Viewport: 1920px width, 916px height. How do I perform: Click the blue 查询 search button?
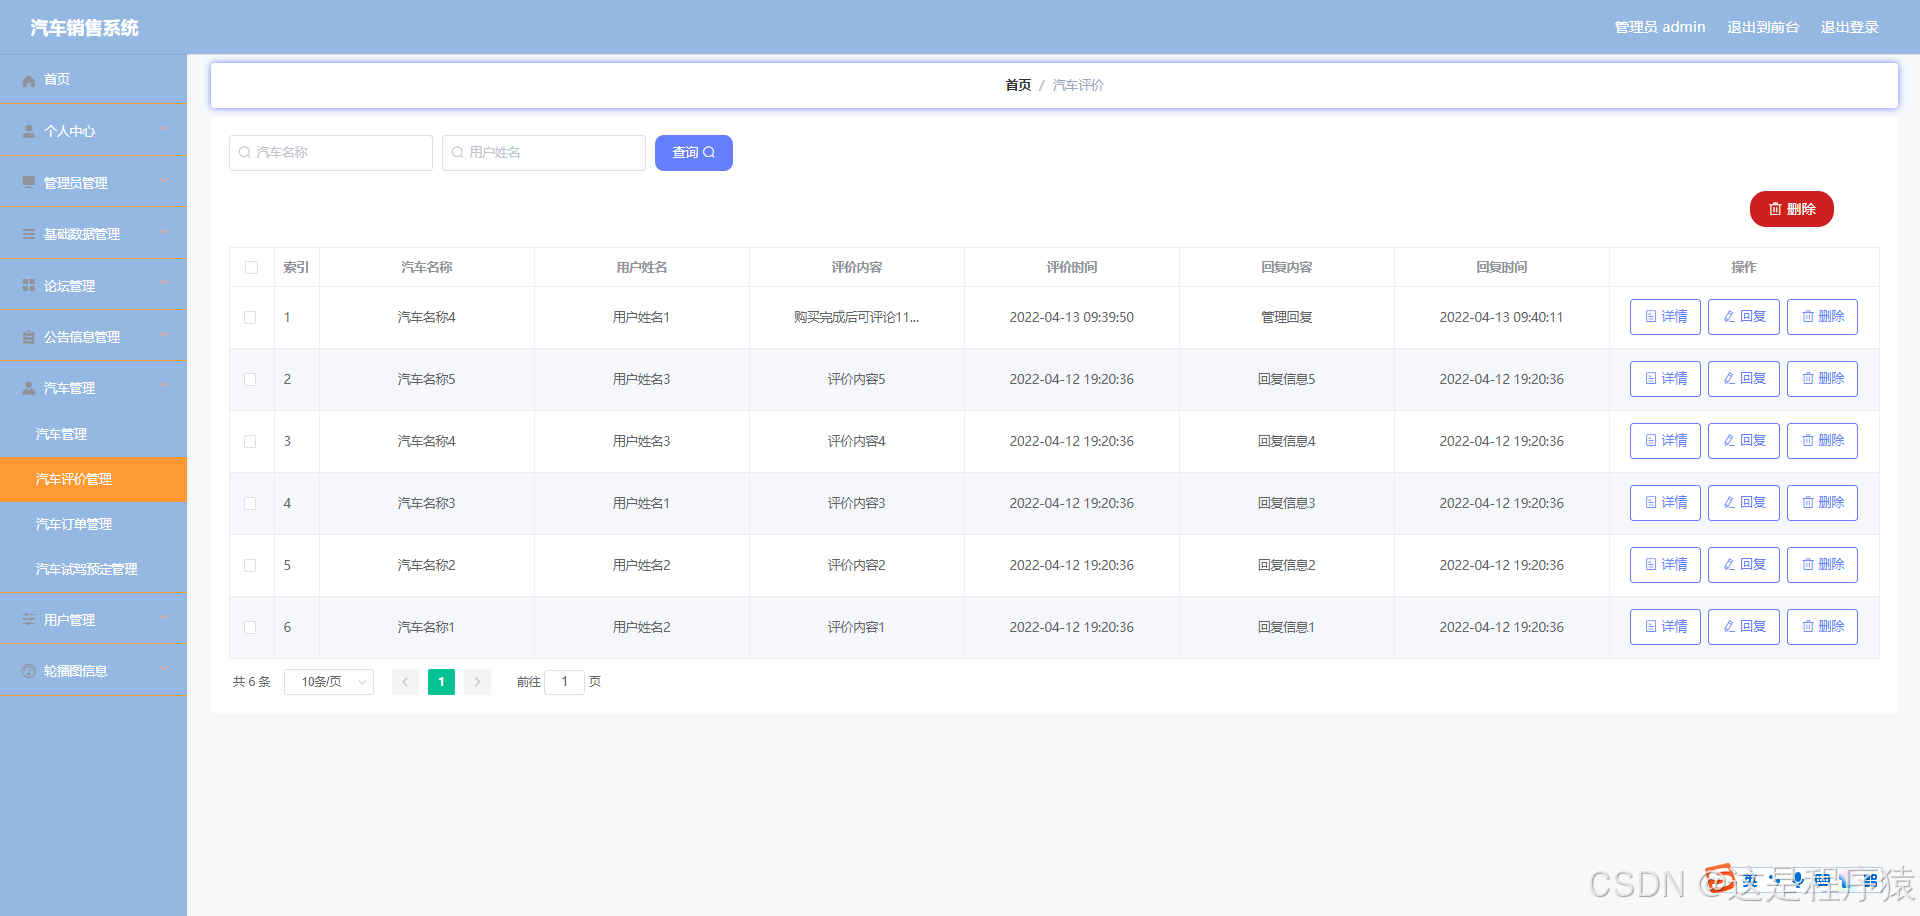[694, 153]
